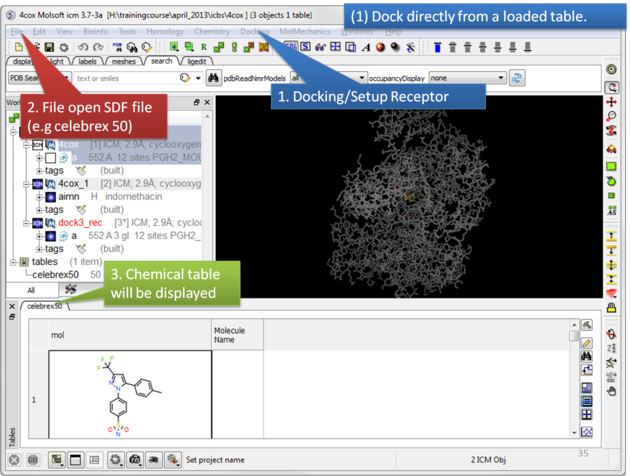This screenshot has width=630, height=476.
Task: Click the plot icon at table toolbar bottom
Action: point(587,432)
